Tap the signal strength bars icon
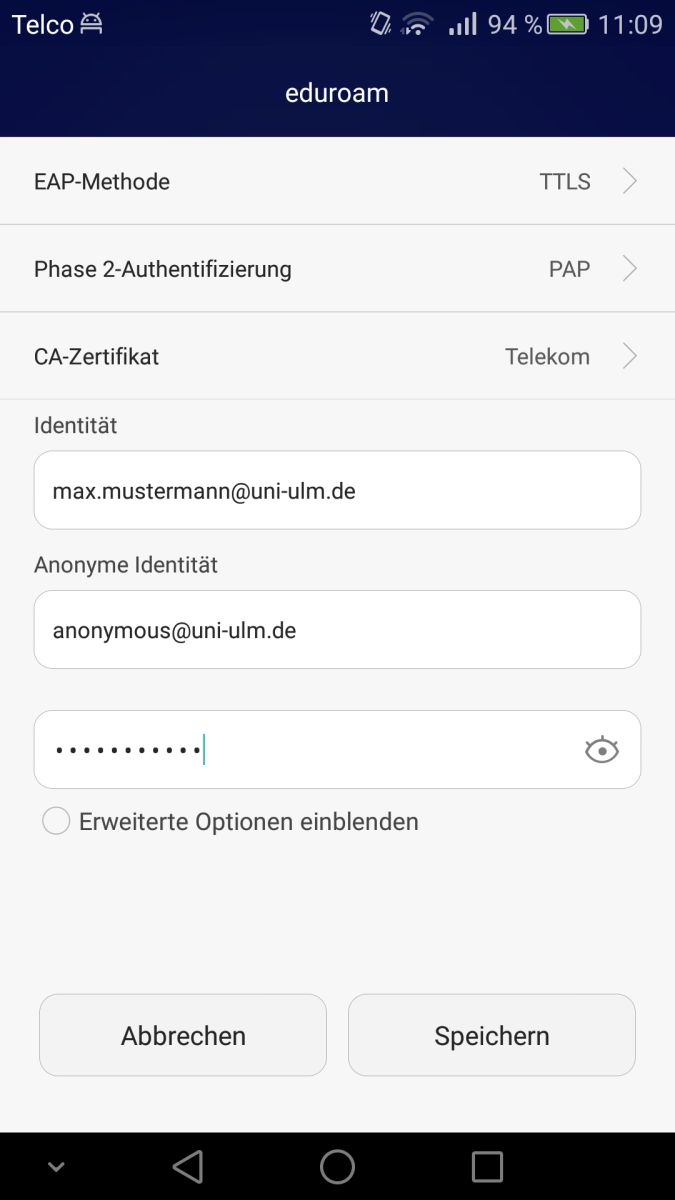The height and width of the screenshot is (1200, 675). (462, 24)
